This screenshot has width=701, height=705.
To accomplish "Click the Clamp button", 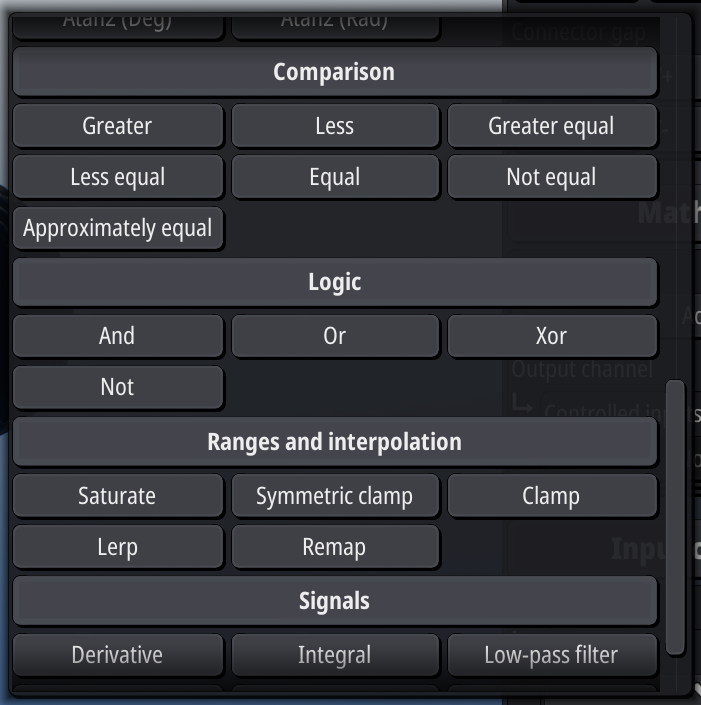I will (552, 495).
